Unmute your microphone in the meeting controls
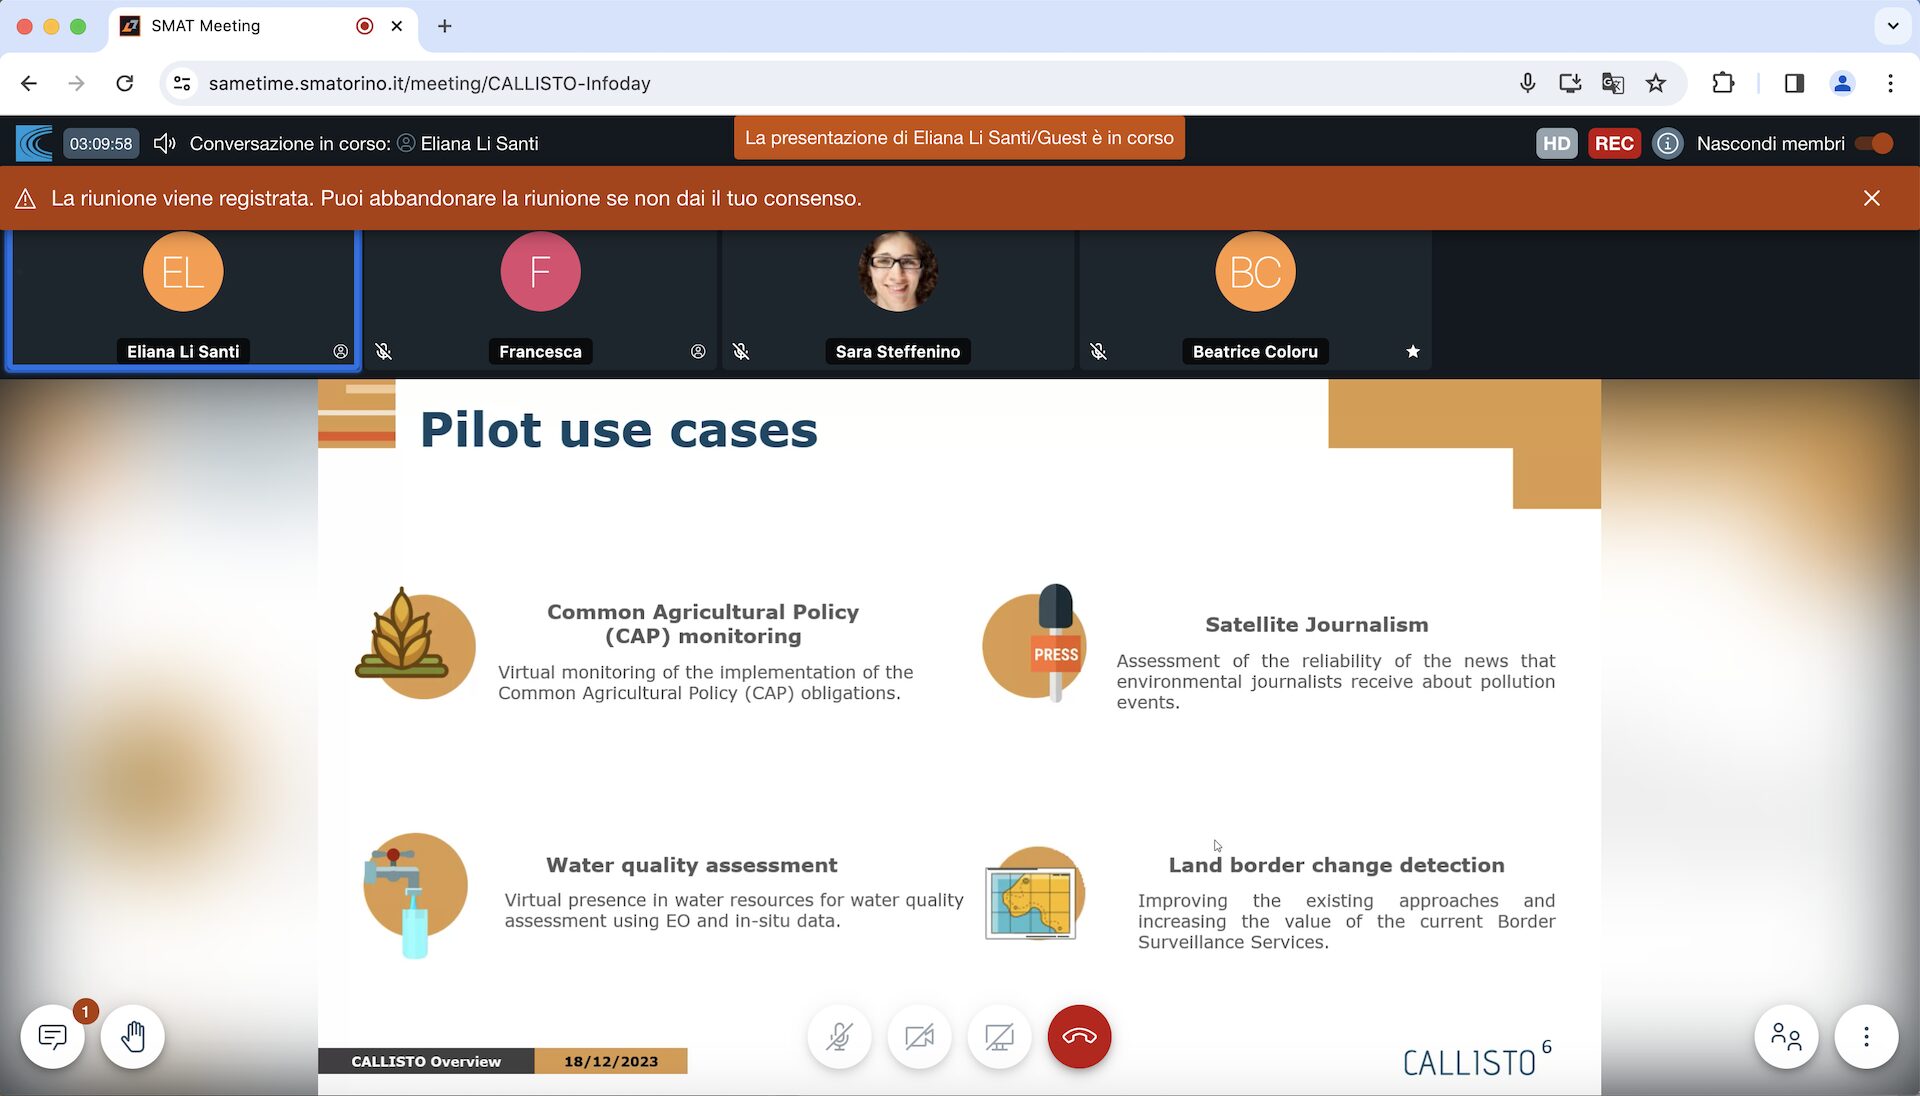This screenshot has width=1920, height=1096. tap(839, 1037)
